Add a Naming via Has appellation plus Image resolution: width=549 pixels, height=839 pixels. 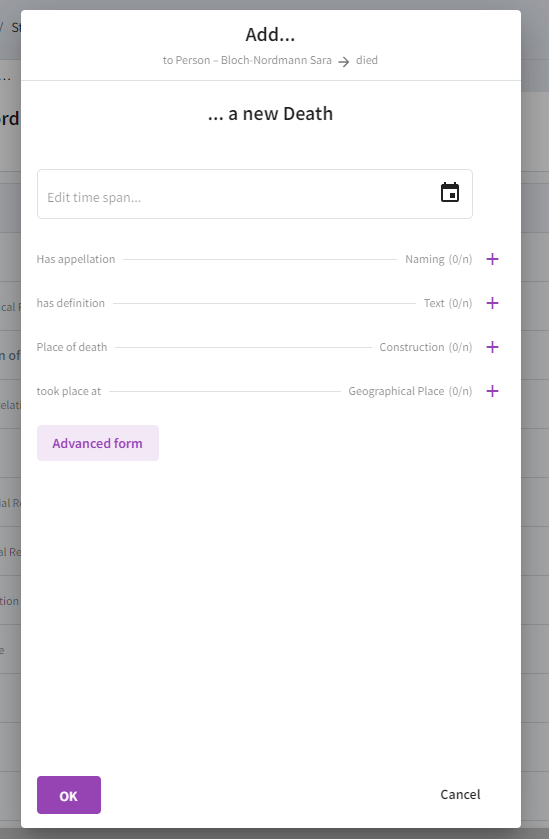pos(492,260)
